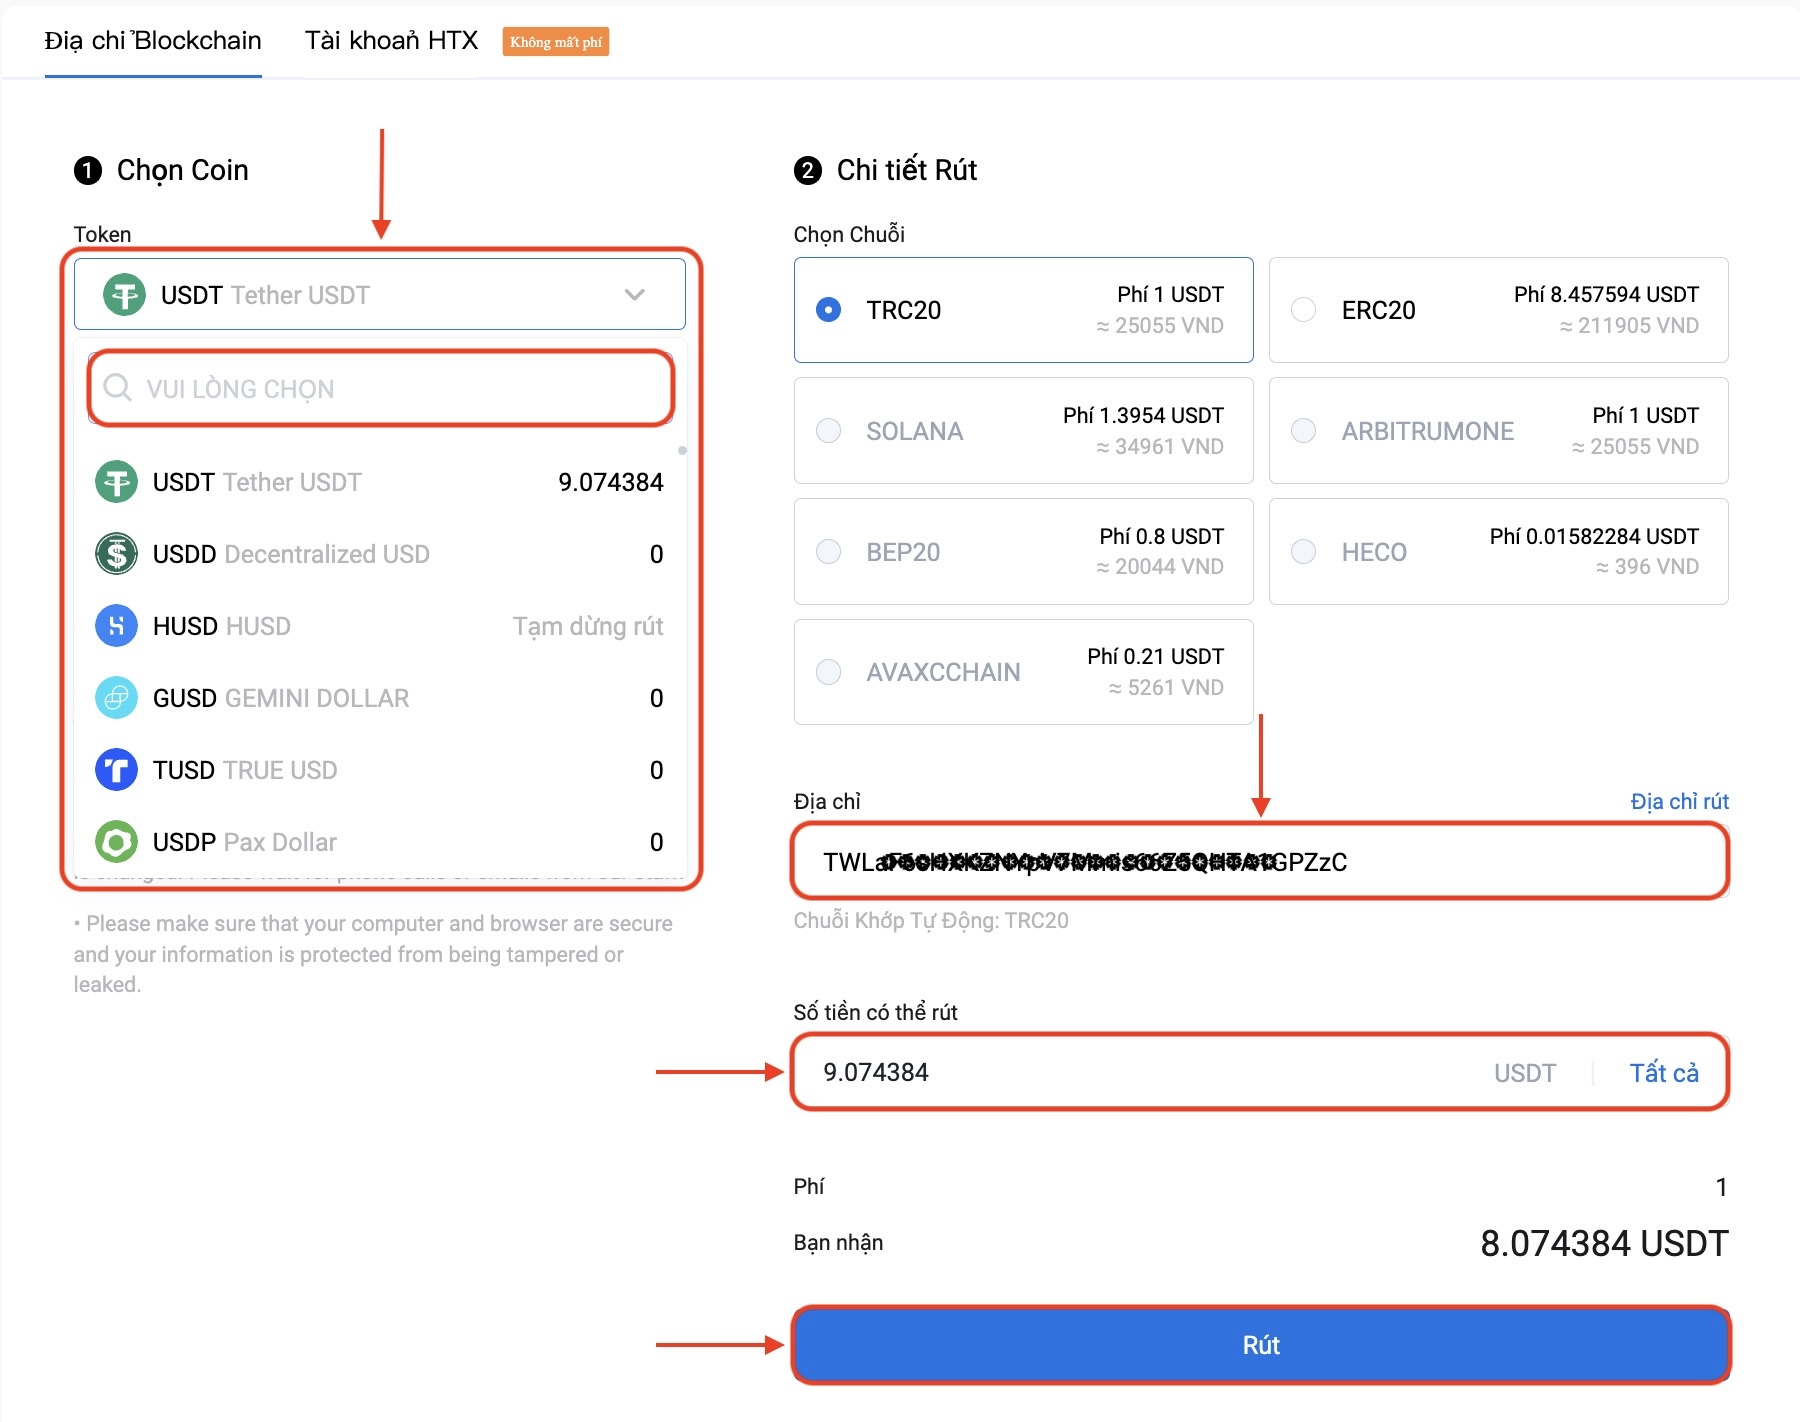1800x1422 pixels.
Task: Pick the HECO chain radio button
Action: coord(1303,552)
